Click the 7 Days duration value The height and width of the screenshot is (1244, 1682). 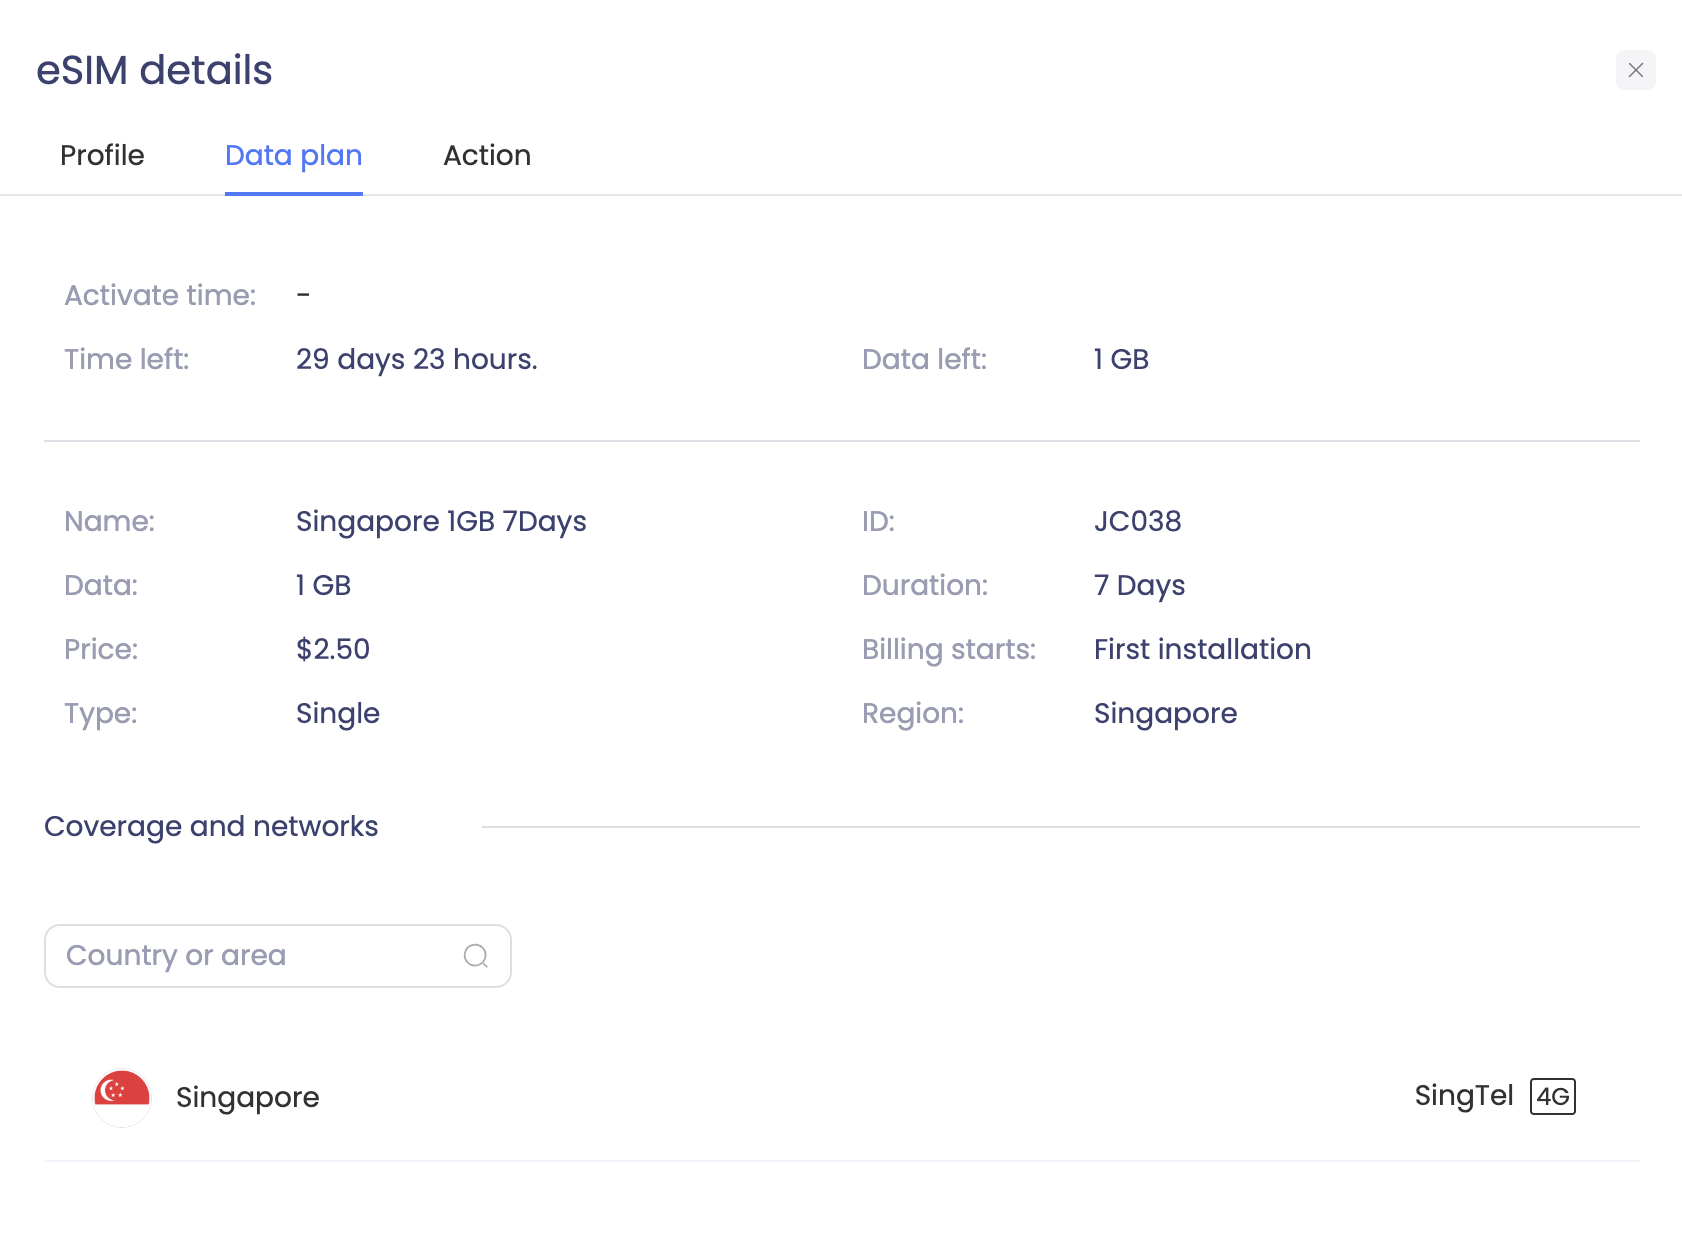(x=1139, y=586)
